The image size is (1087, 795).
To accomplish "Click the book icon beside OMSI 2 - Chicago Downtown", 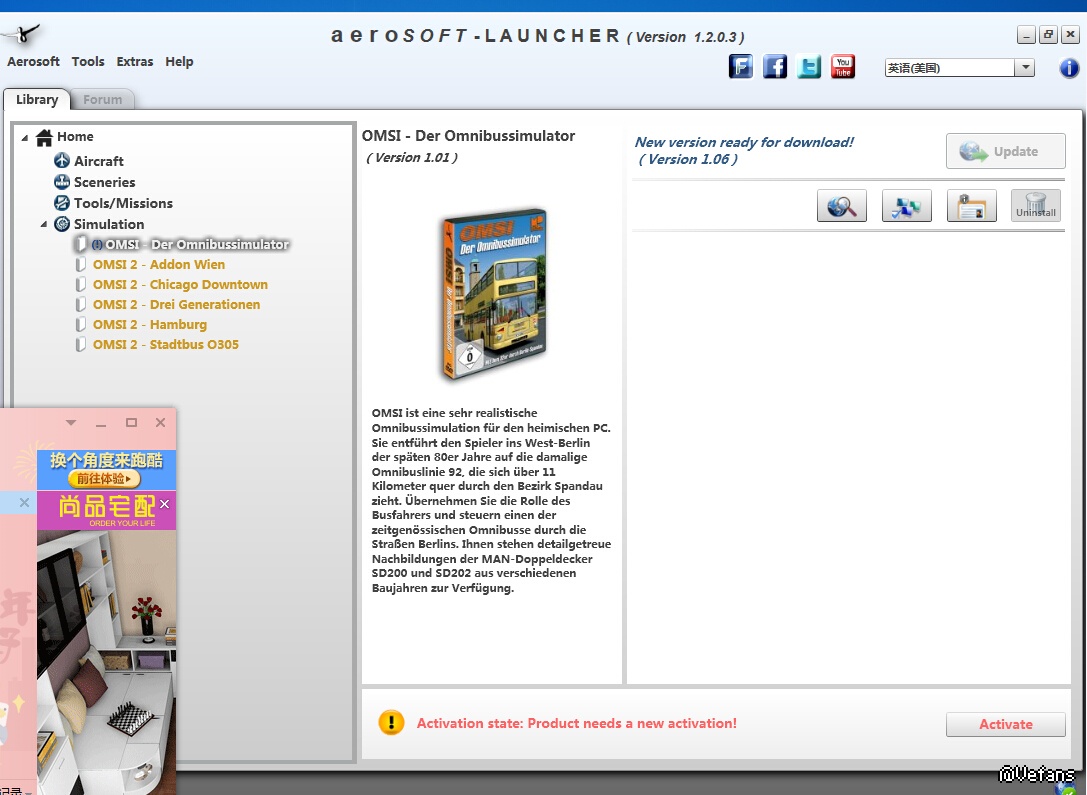I will point(80,285).
